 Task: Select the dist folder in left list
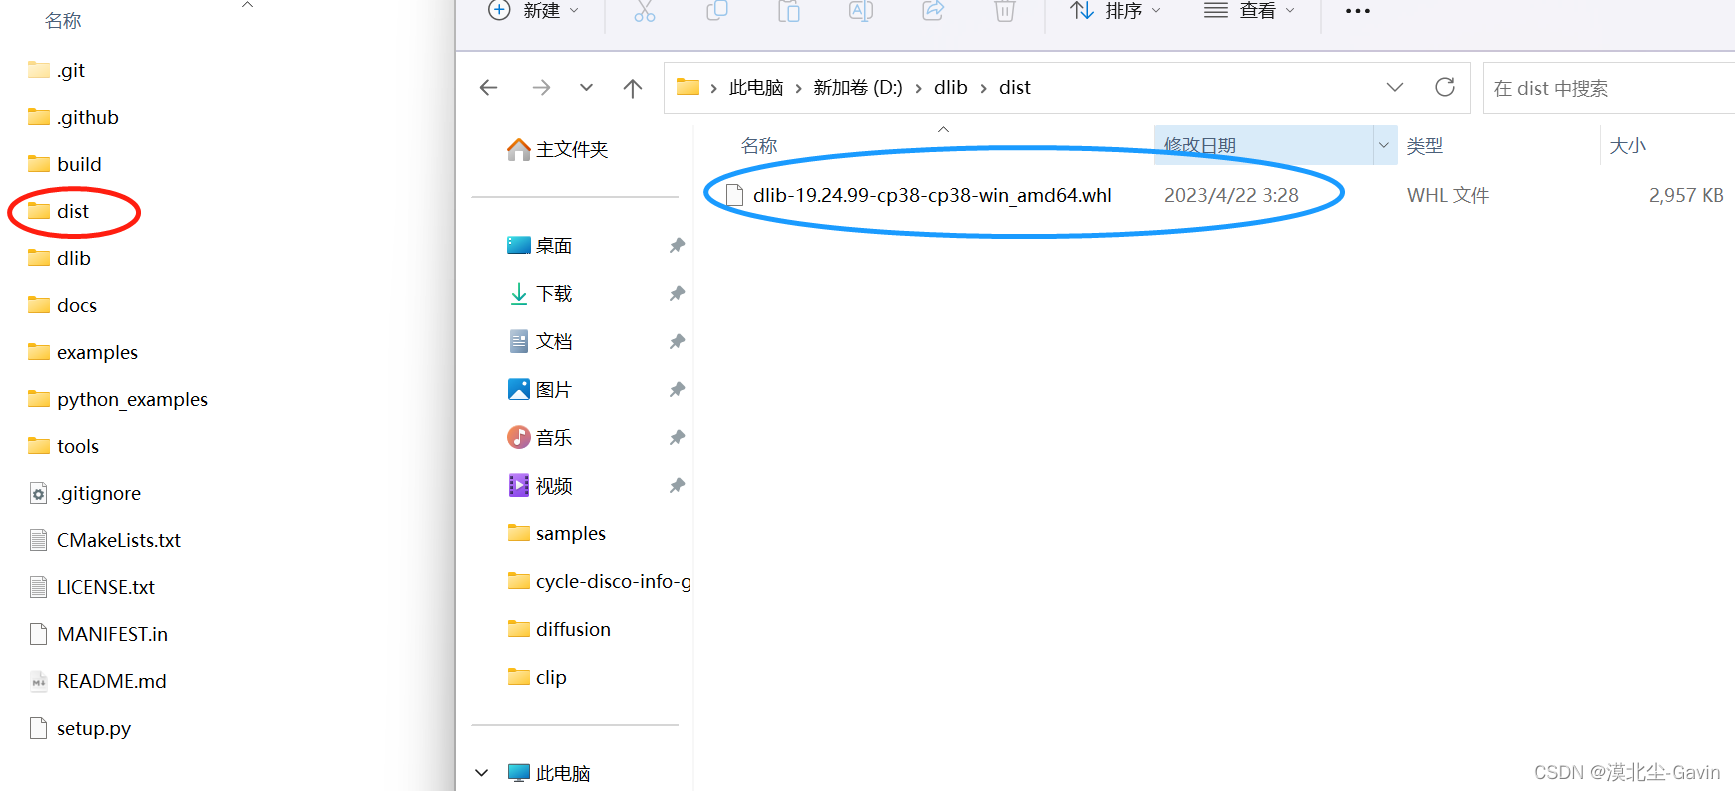[59, 211]
